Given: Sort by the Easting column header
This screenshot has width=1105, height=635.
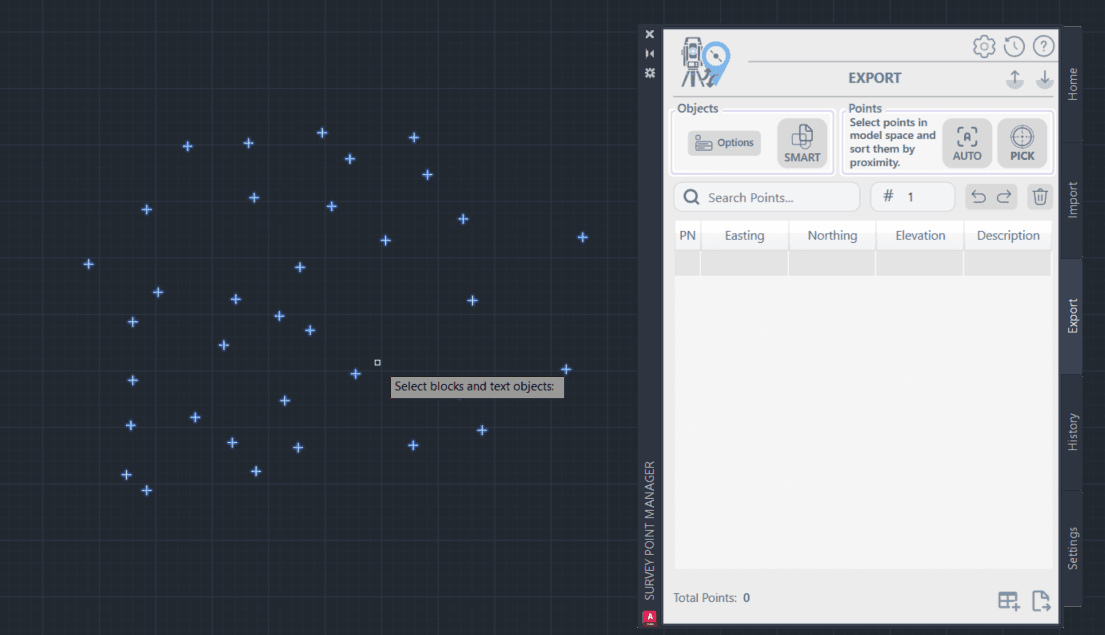Looking at the screenshot, I should (x=744, y=236).
